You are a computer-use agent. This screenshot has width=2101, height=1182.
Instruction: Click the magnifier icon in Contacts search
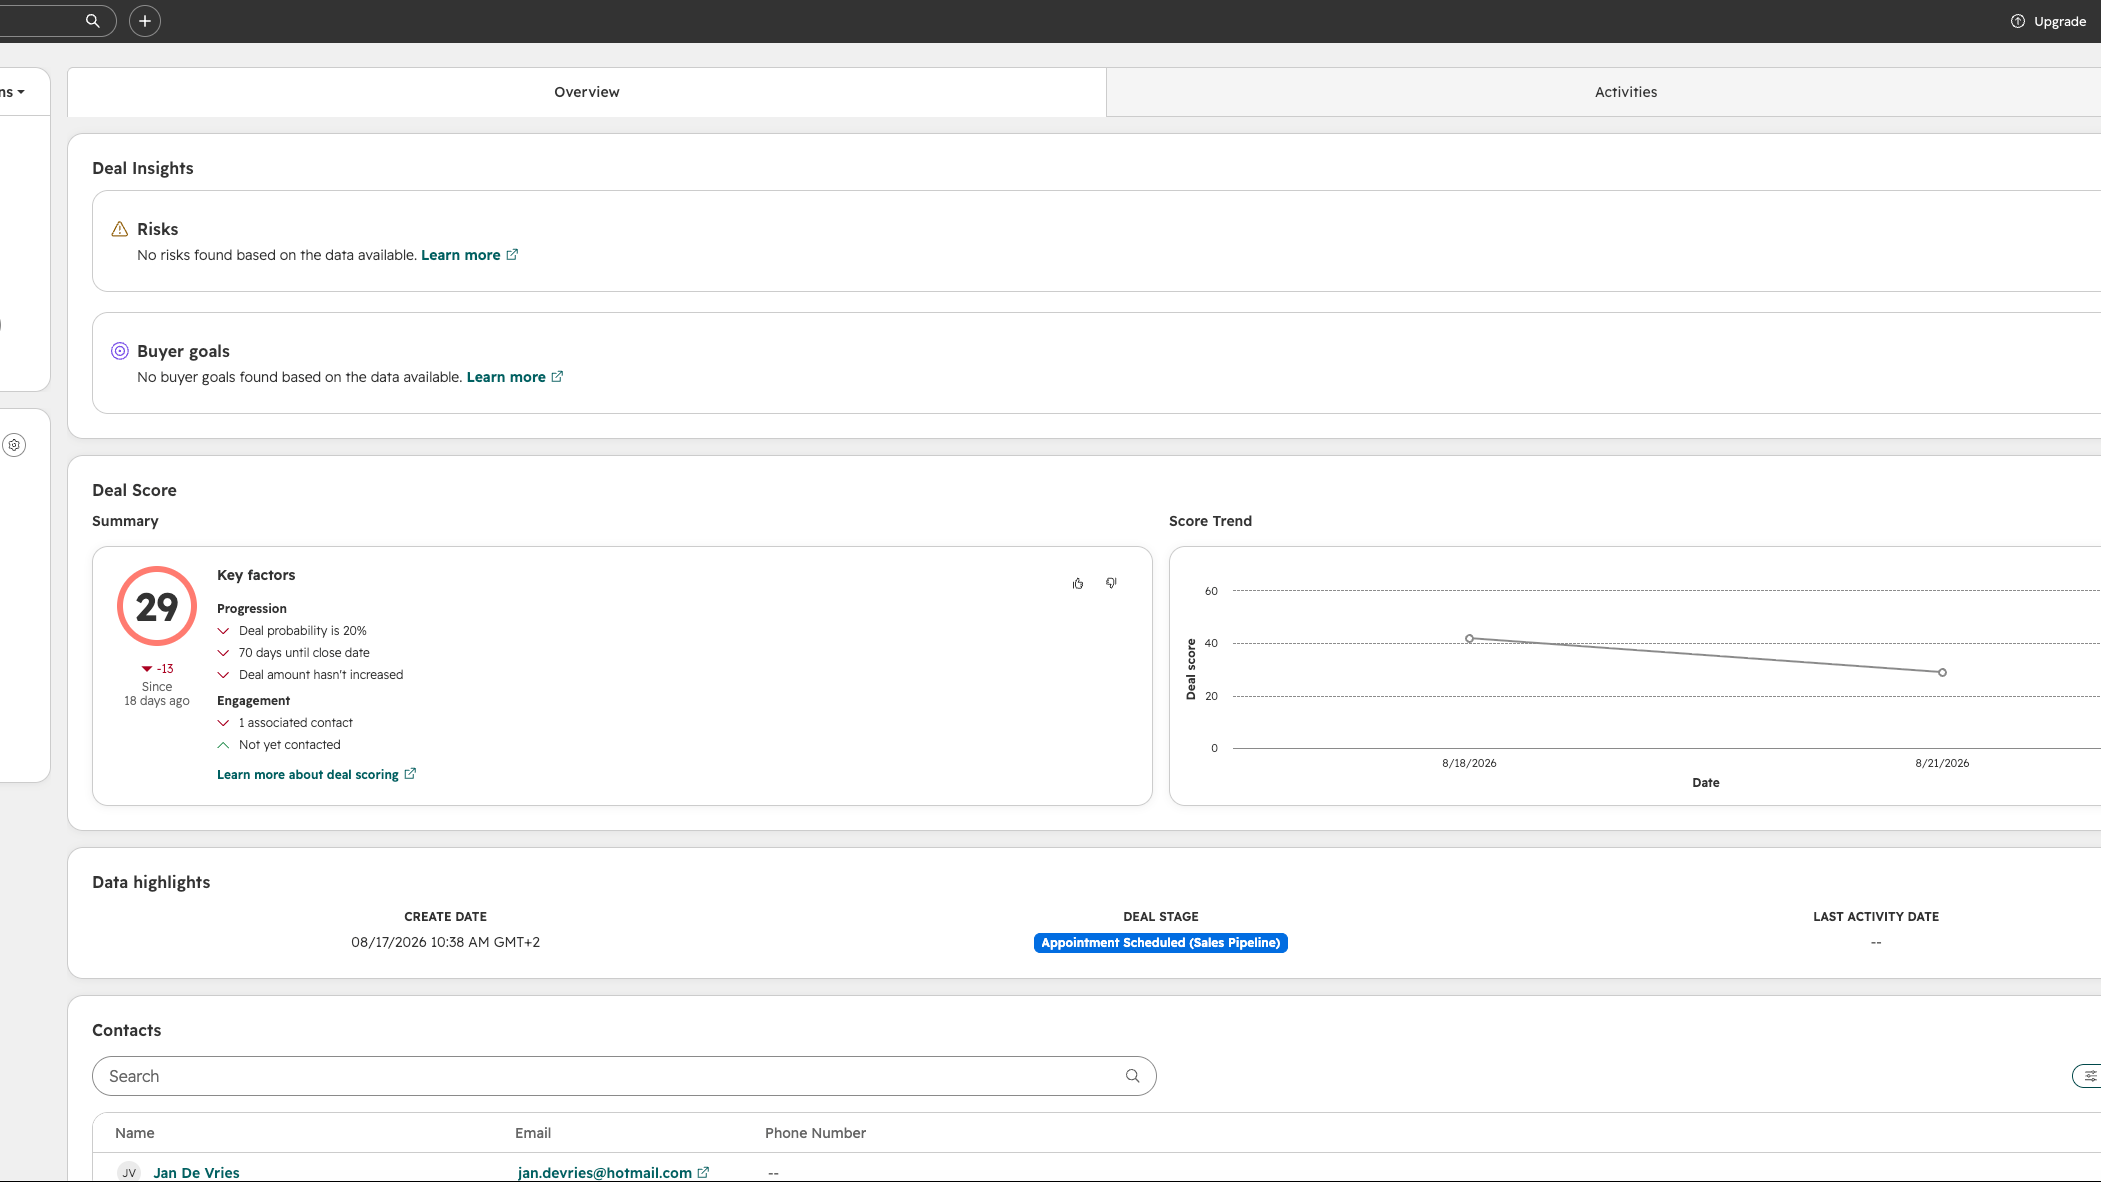pos(1132,1076)
